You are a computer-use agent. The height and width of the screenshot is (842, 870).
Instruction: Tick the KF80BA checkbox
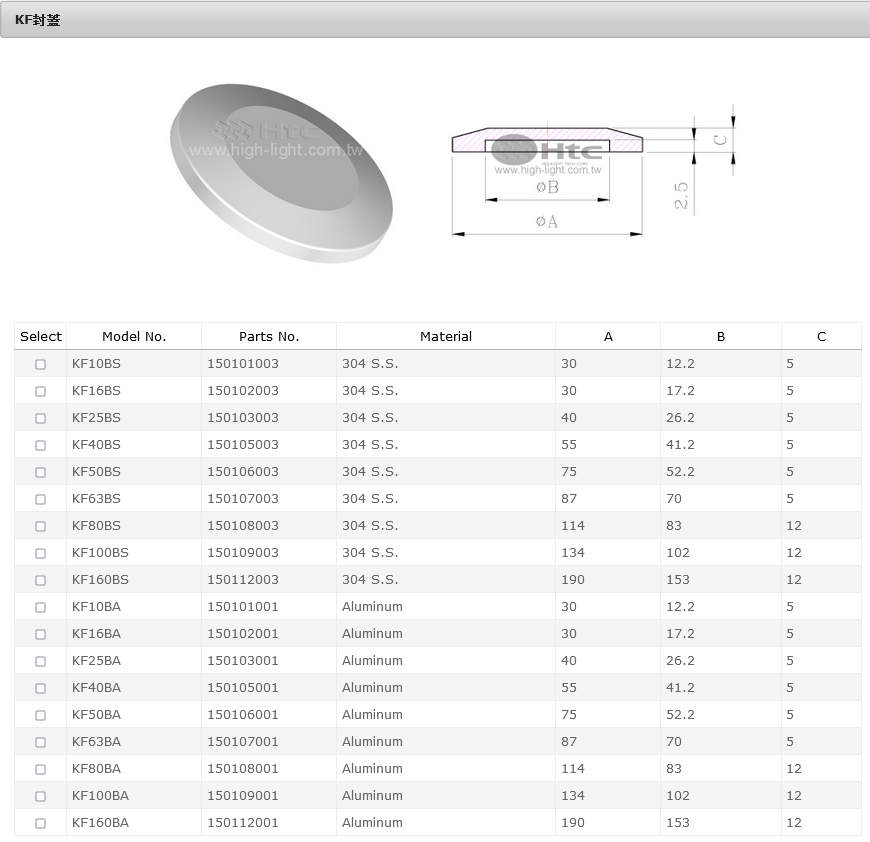click(x=40, y=769)
